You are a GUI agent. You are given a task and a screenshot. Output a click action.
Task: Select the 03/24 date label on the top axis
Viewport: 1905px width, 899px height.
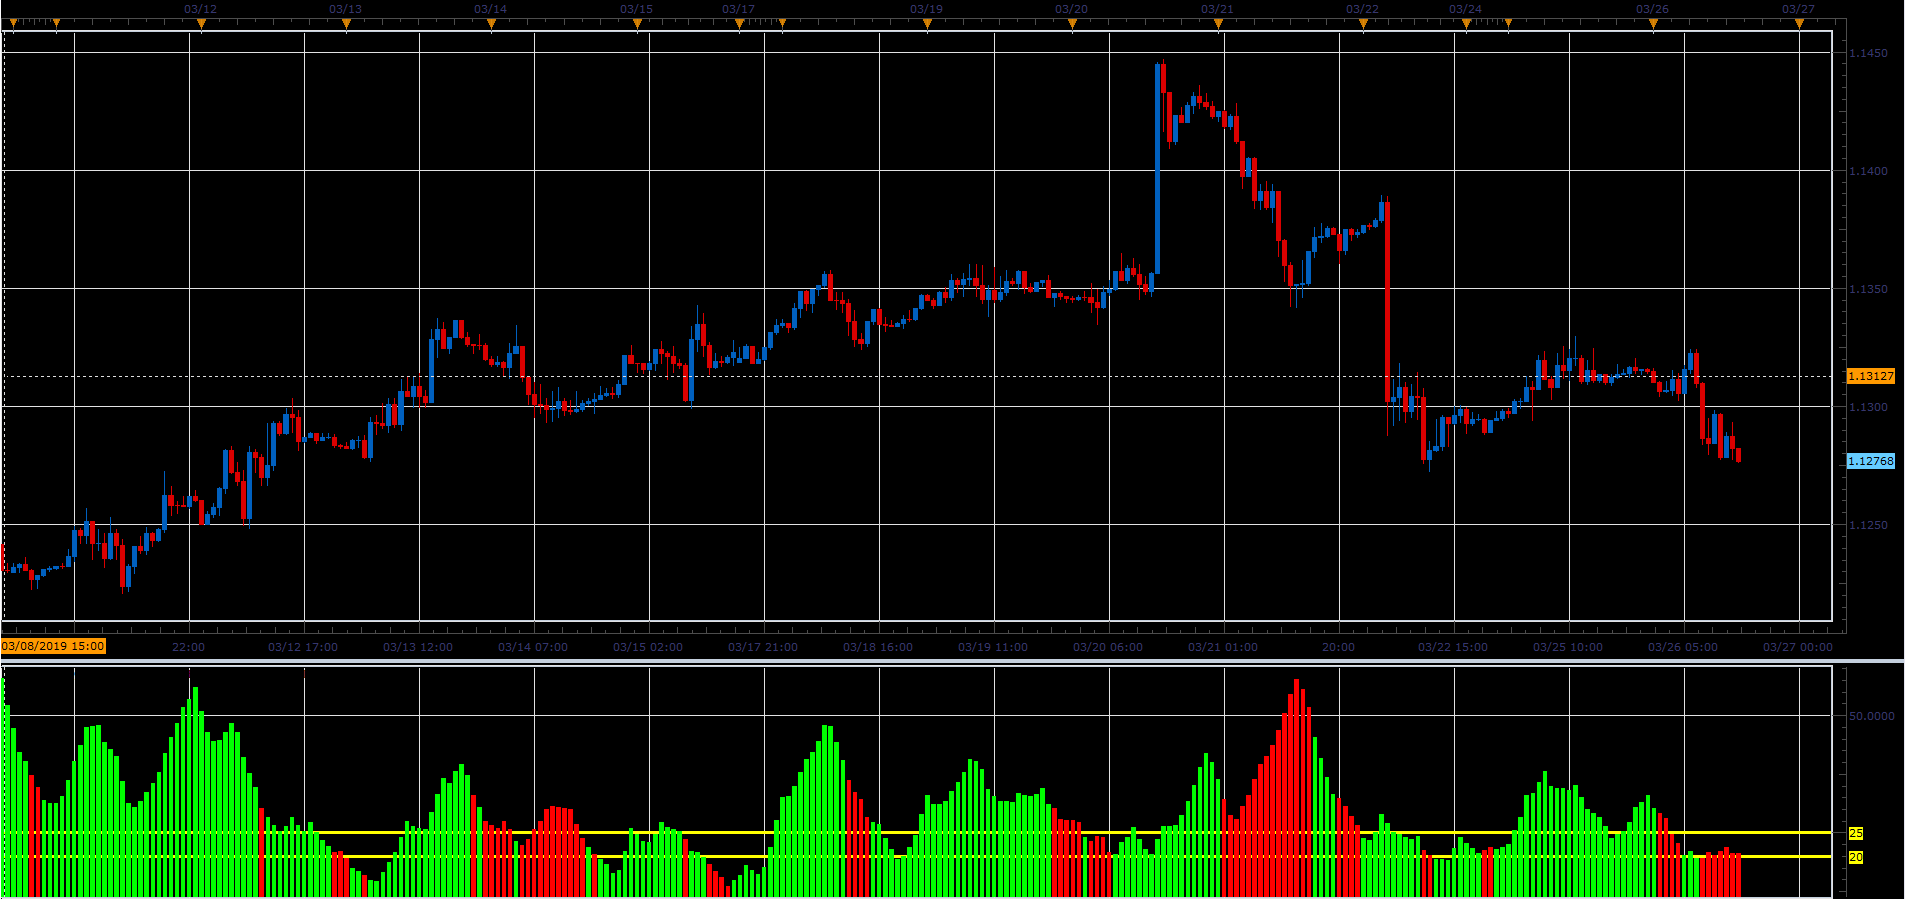[x=1466, y=9]
